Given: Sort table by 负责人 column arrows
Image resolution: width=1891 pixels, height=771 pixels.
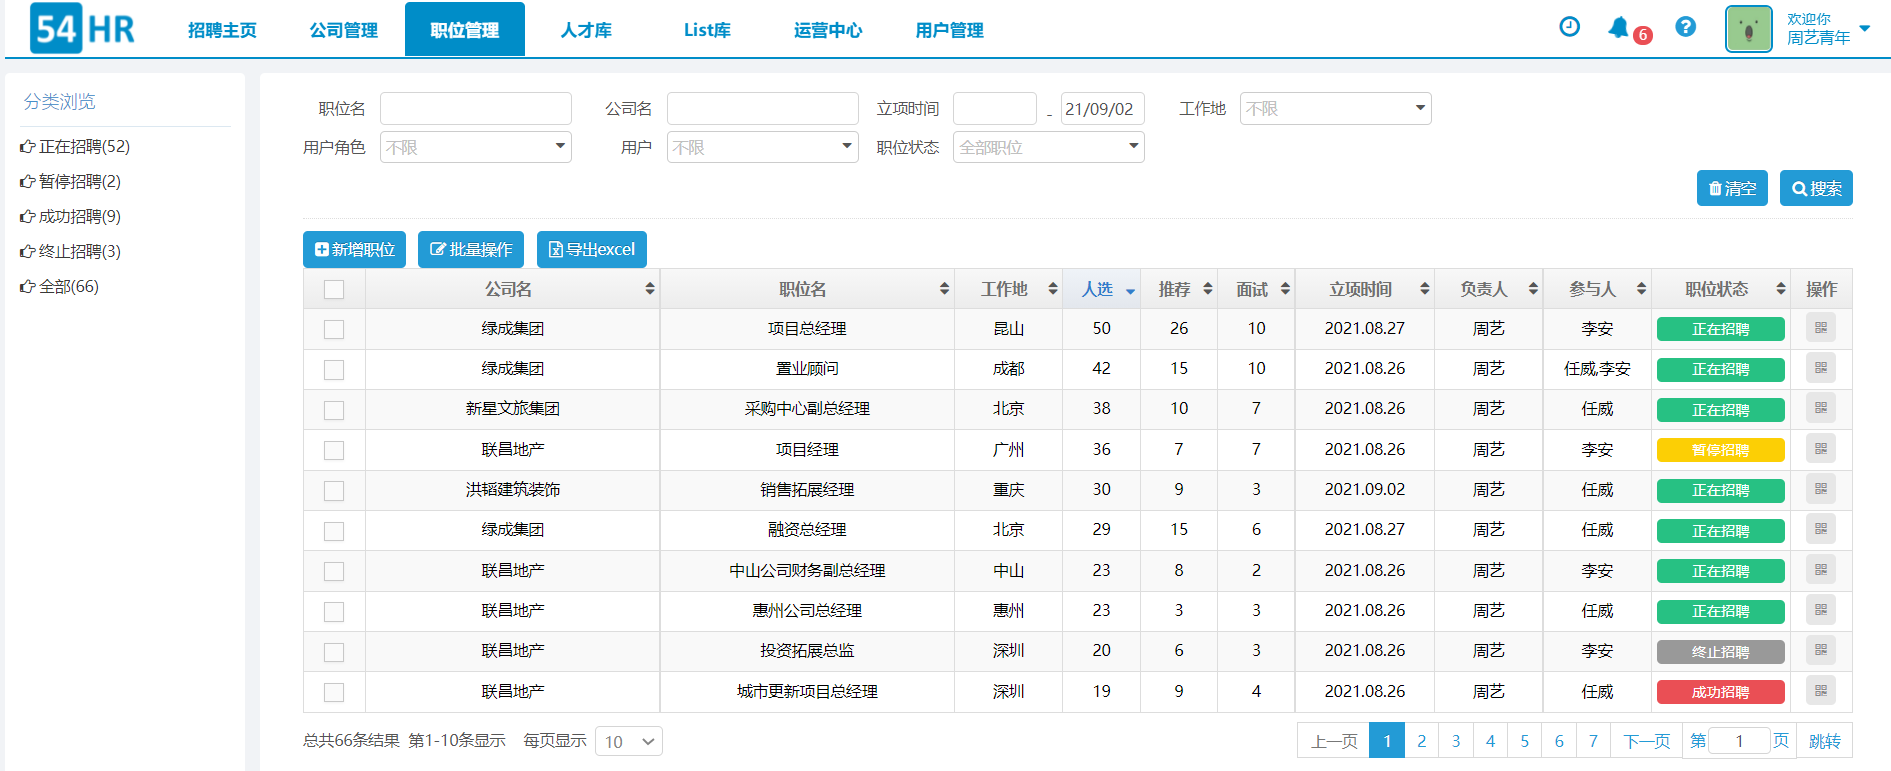Looking at the screenshot, I should [x=1533, y=289].
